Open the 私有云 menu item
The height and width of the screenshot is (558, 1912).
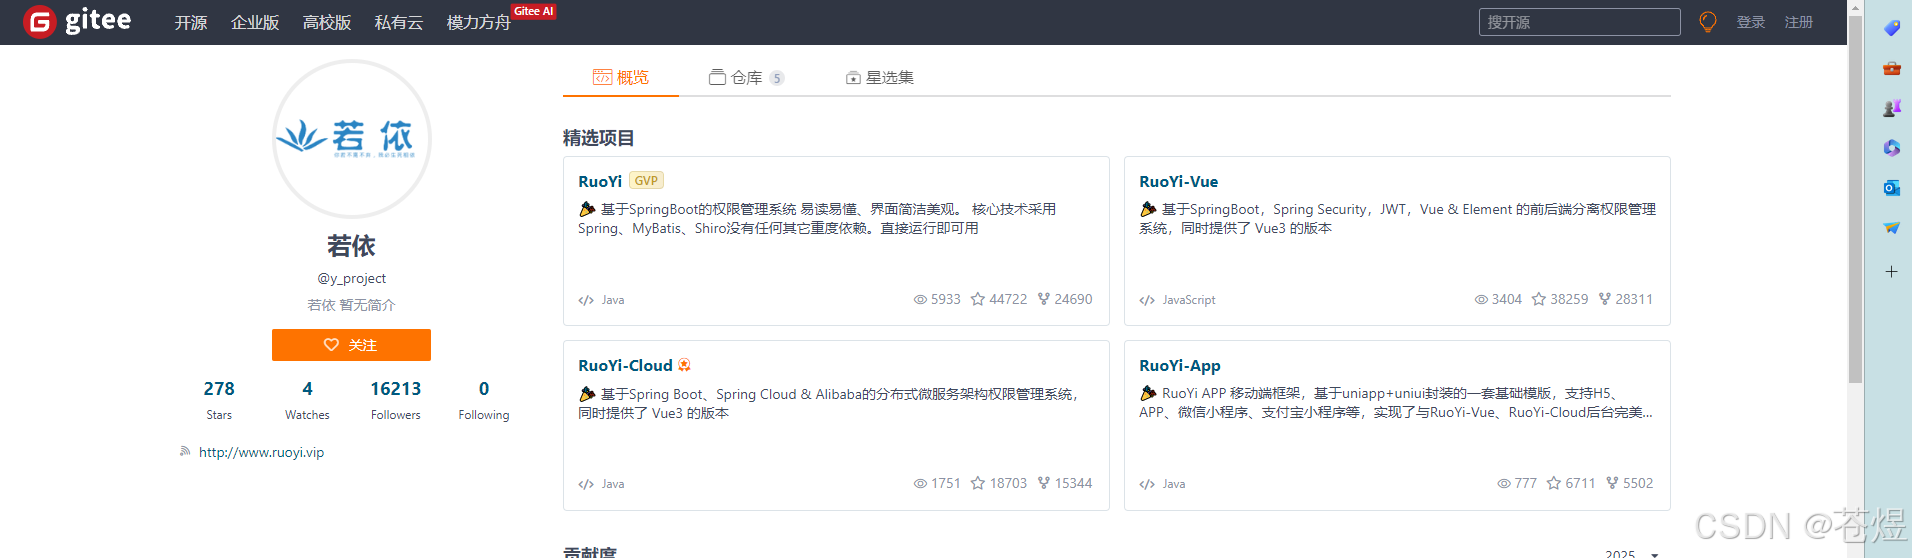[399, 22]
